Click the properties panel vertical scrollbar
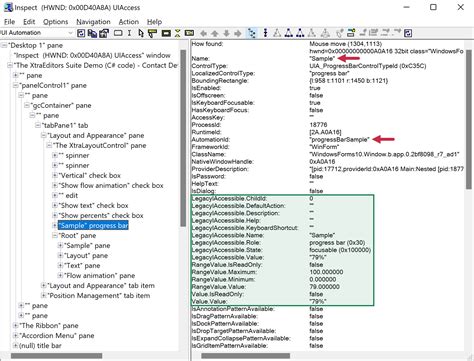 point(468,119)
